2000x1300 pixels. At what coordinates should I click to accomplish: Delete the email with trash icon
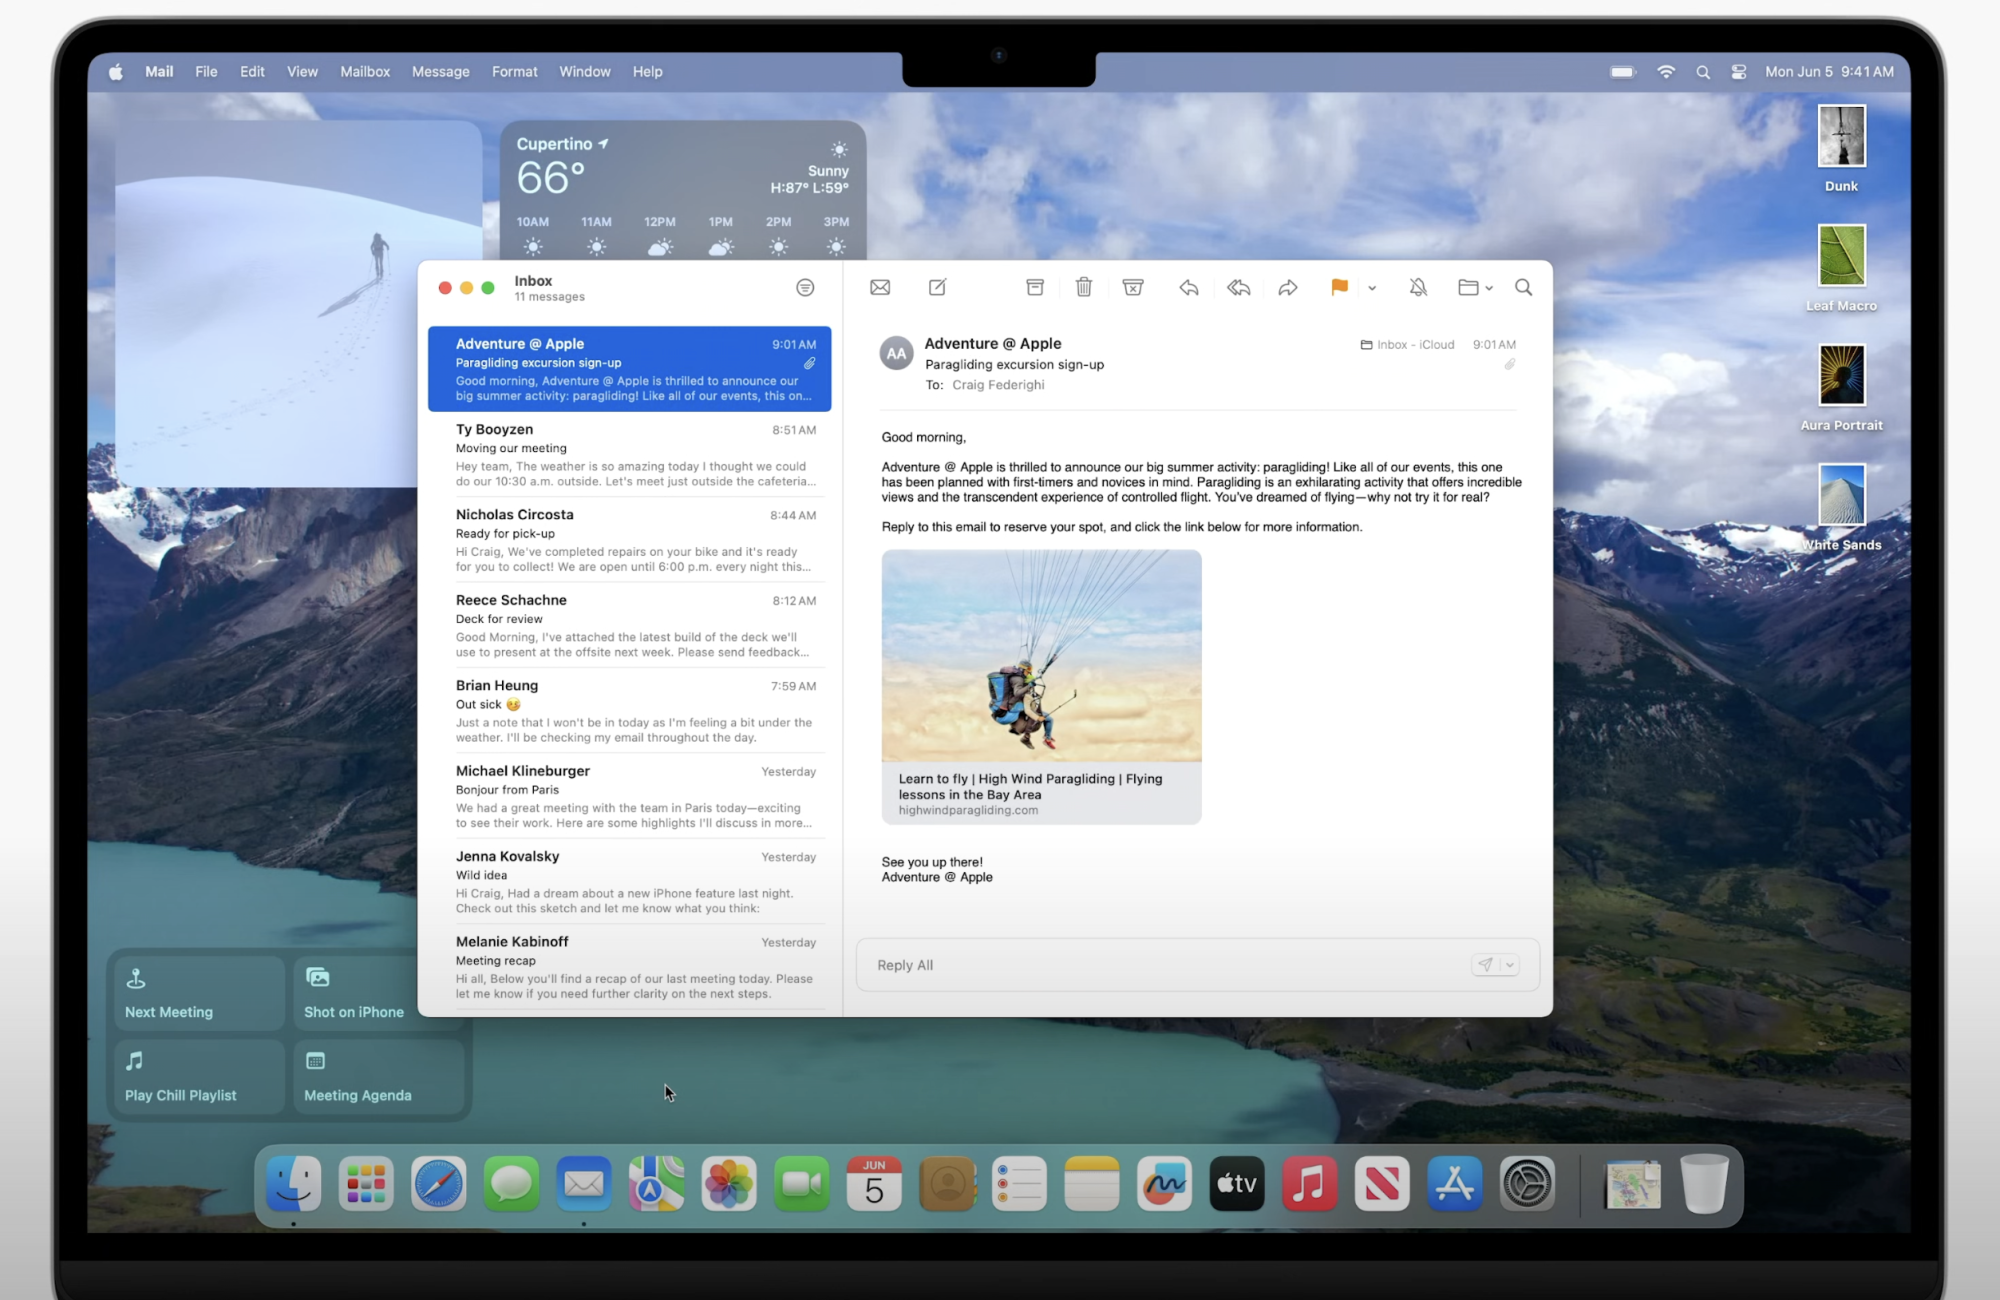click(x=1083, y=288)
